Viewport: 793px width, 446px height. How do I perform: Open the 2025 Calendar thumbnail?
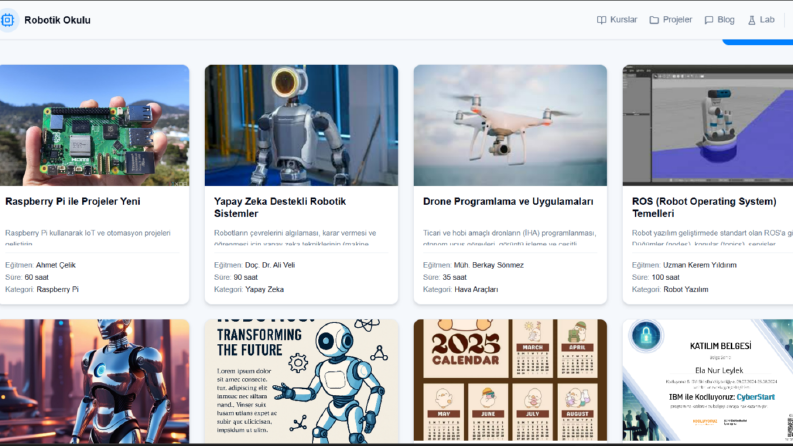click(x=510, y=380)
